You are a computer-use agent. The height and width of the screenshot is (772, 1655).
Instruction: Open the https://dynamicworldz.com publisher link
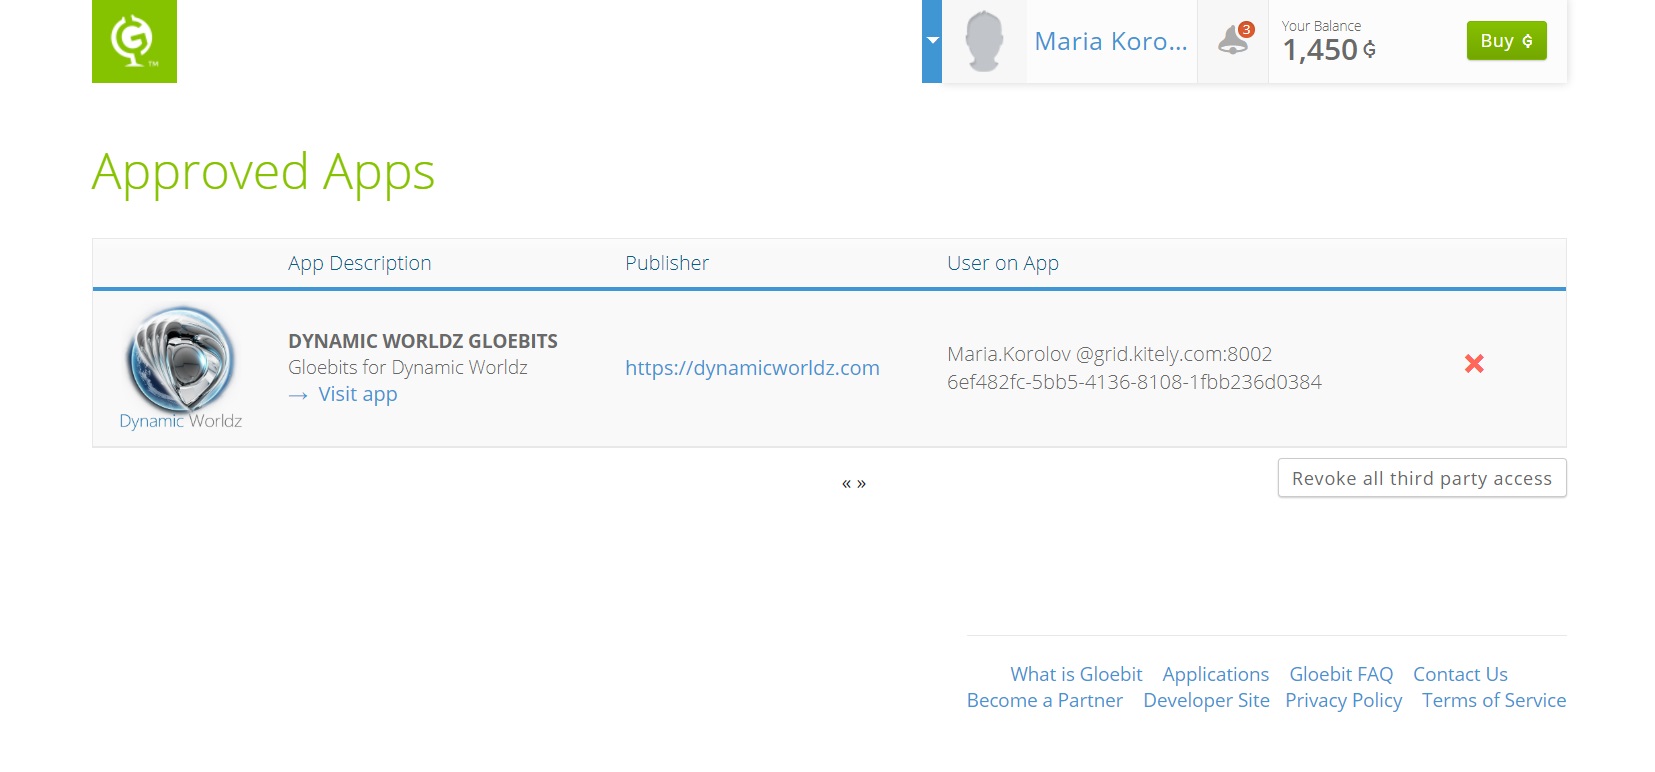(x=752, y=368)
